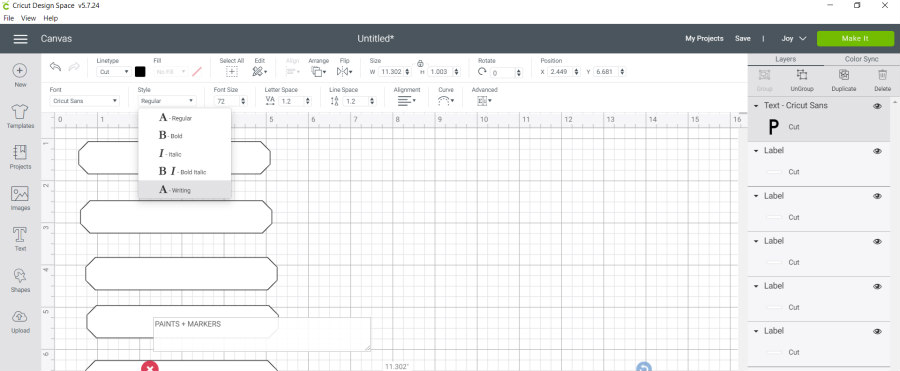Viewport: 900px width, 371px height.
Task: Open the Shapes tool in the sidebar
Action: (20, 280)
